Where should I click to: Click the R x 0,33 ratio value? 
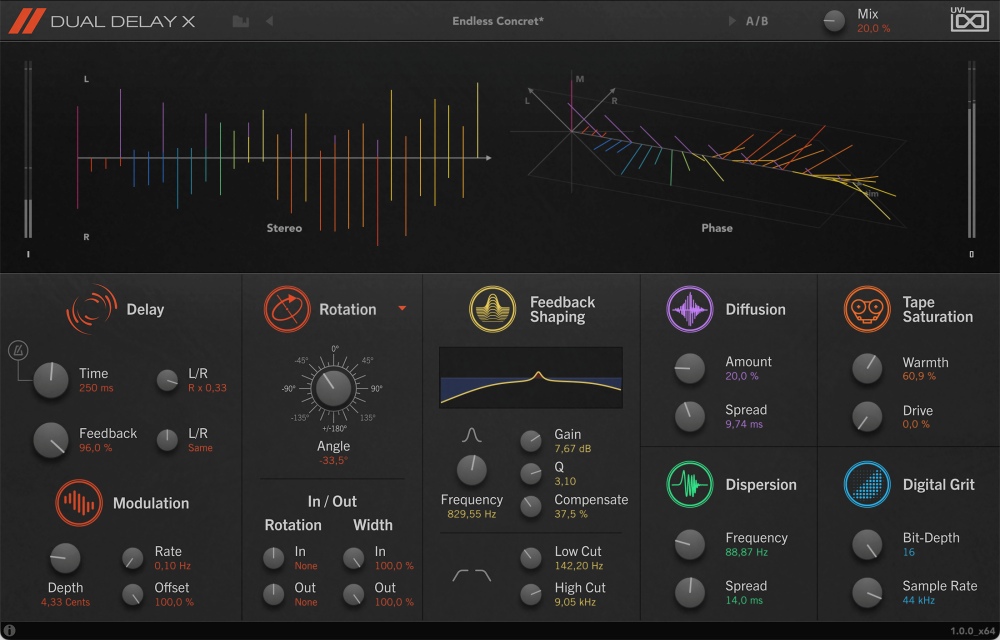click(x=207, y=388)
